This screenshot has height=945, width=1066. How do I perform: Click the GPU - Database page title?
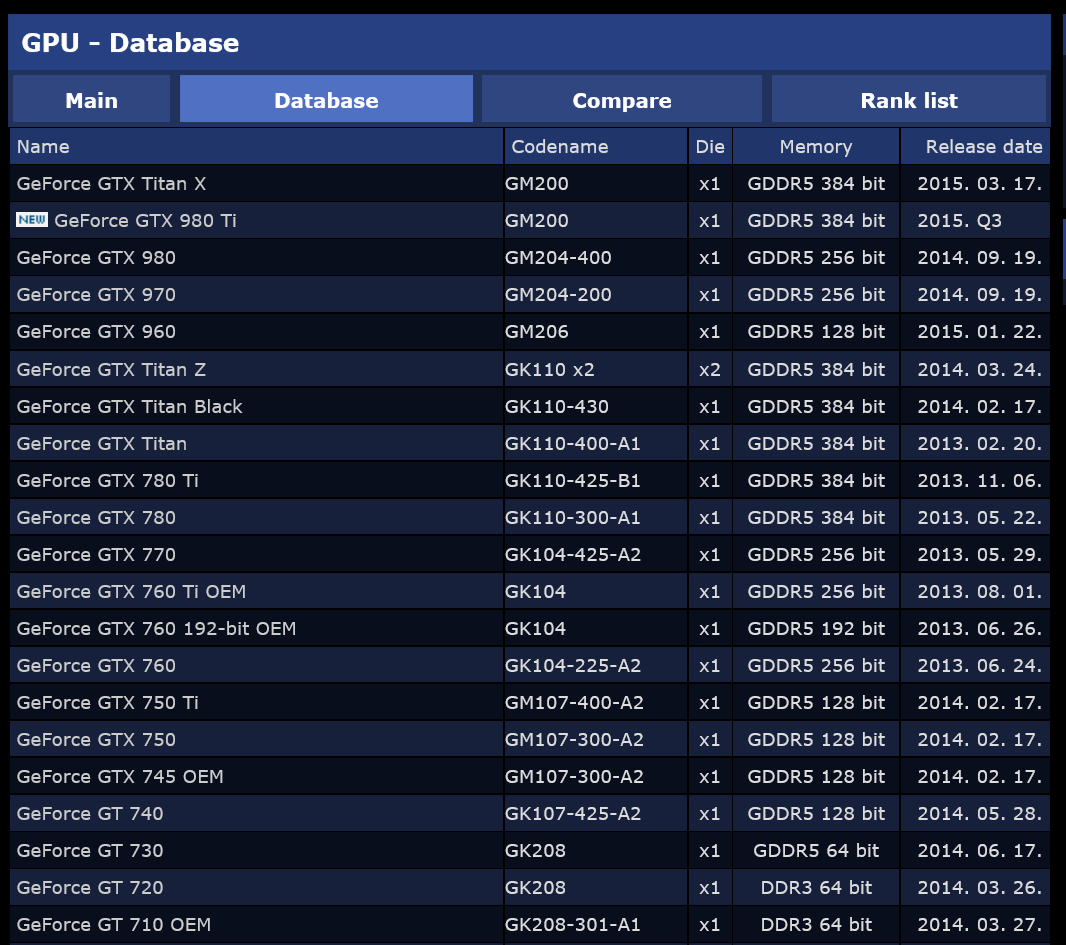point(131,43)
